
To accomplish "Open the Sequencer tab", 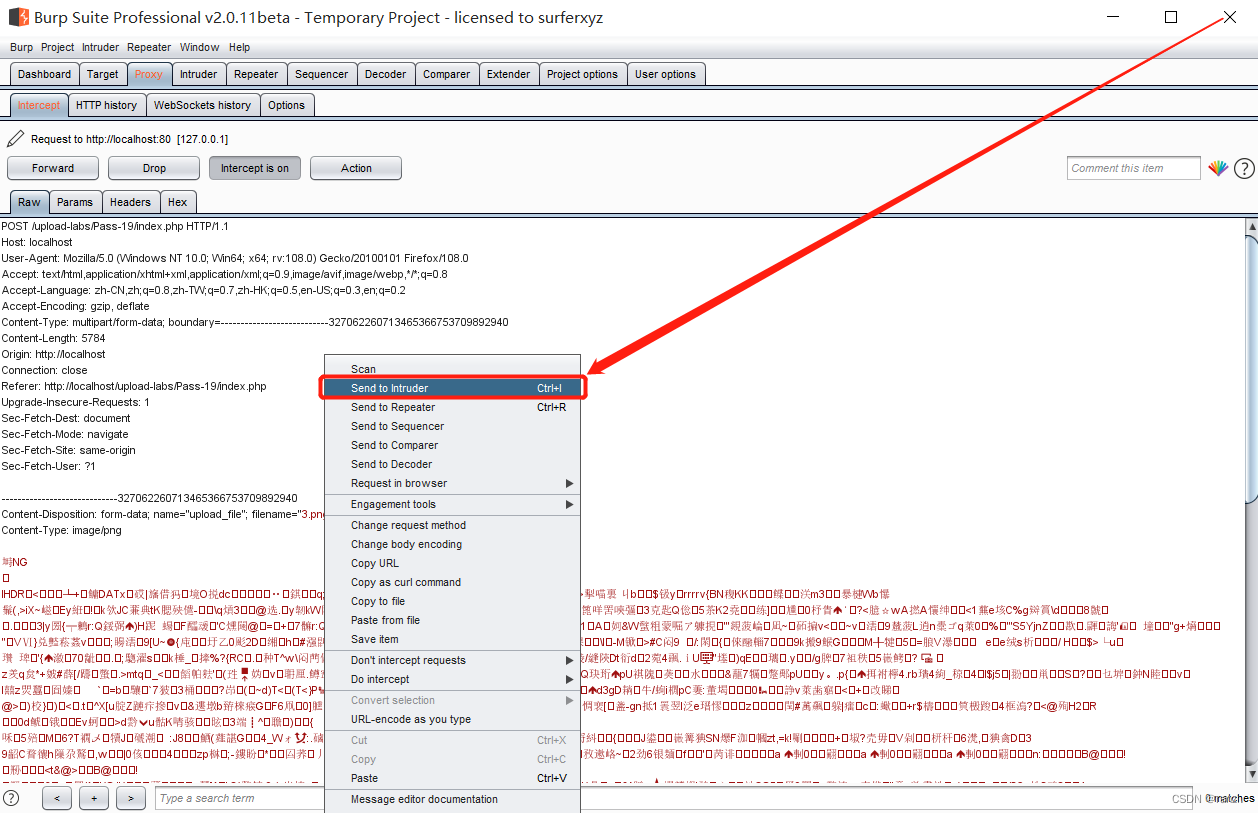I will [x=322, y=74].
